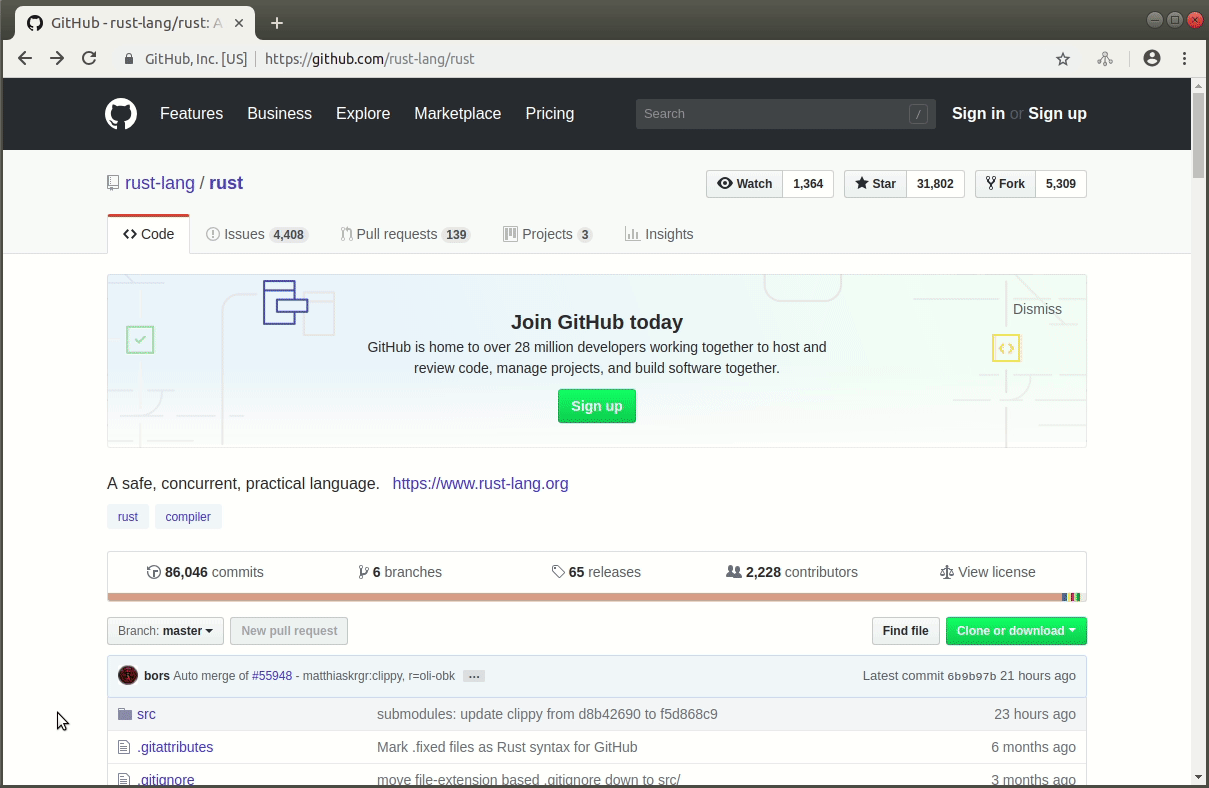Switch to the Code tab

(148, 234)
